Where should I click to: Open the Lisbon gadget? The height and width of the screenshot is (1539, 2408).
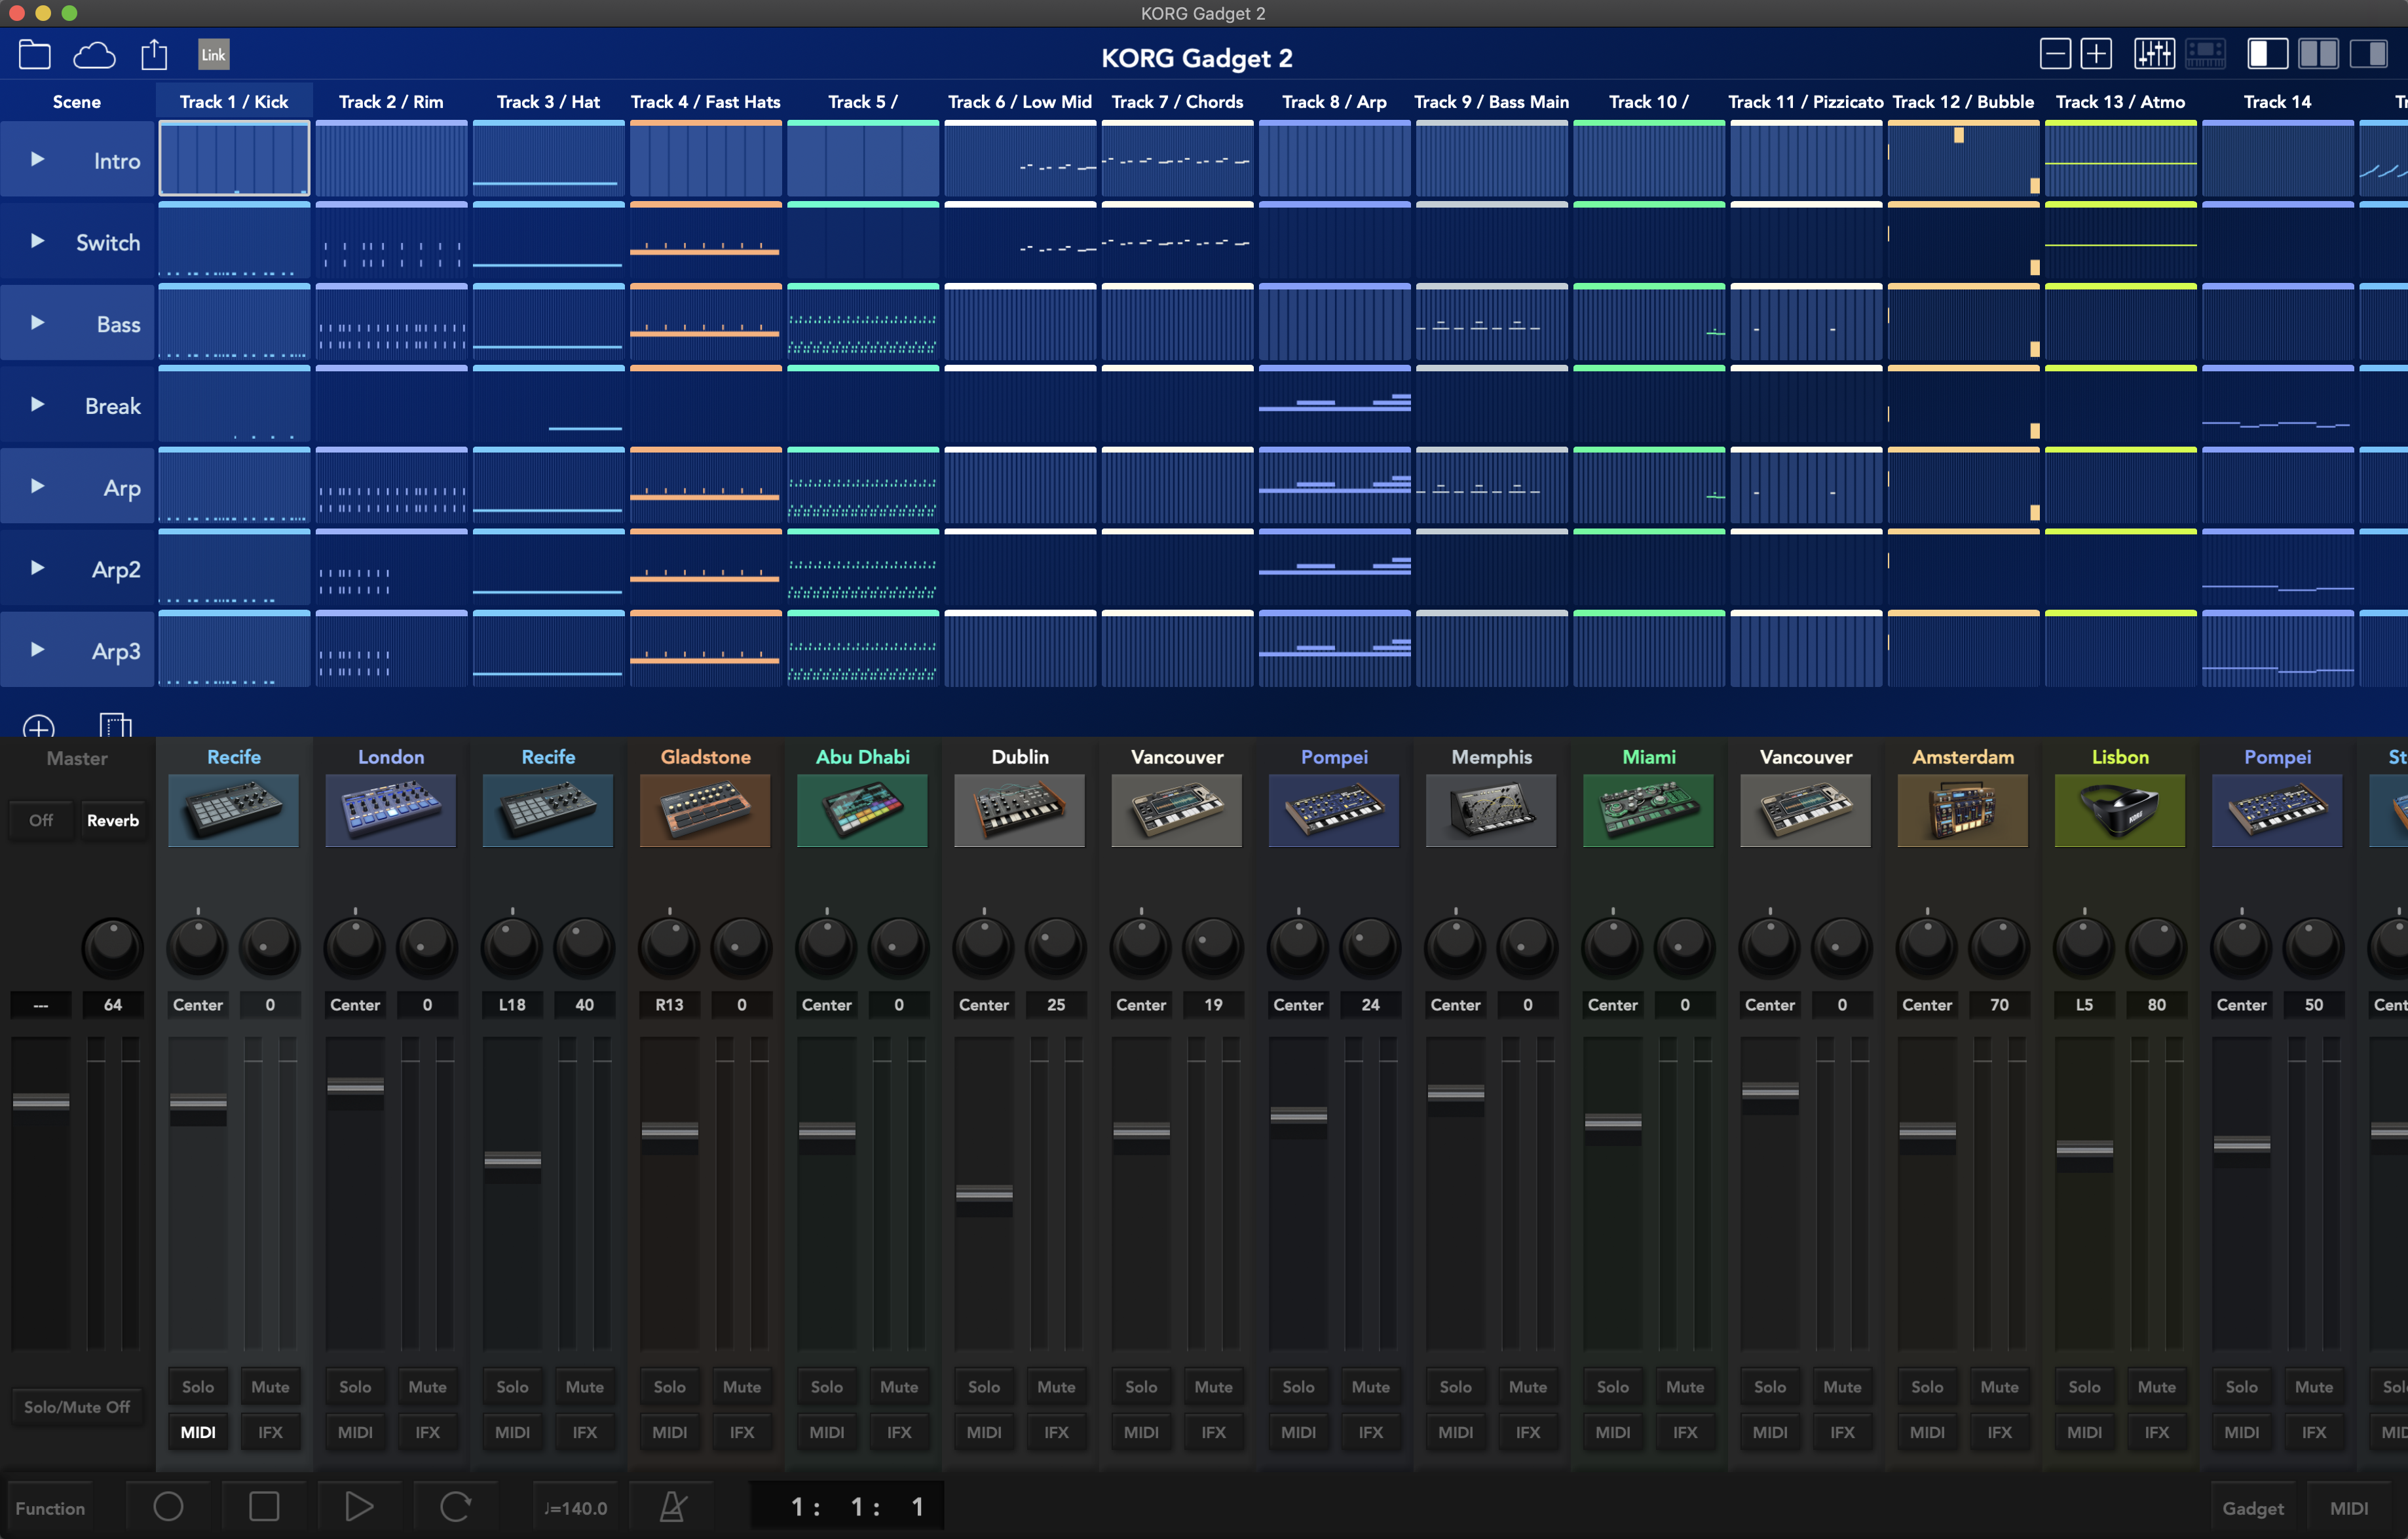pos(2120,810)
